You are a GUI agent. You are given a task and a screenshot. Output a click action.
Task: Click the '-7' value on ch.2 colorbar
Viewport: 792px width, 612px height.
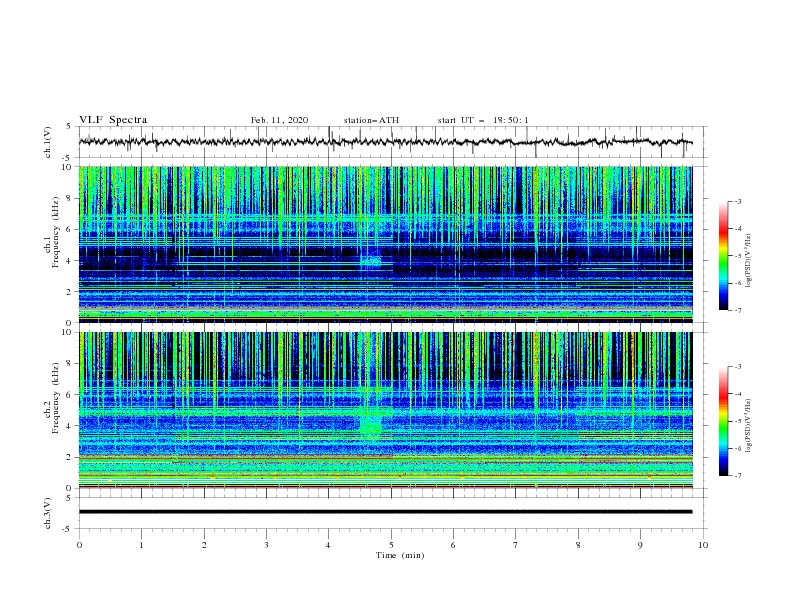pyautogui.click(x=737, y=476)
